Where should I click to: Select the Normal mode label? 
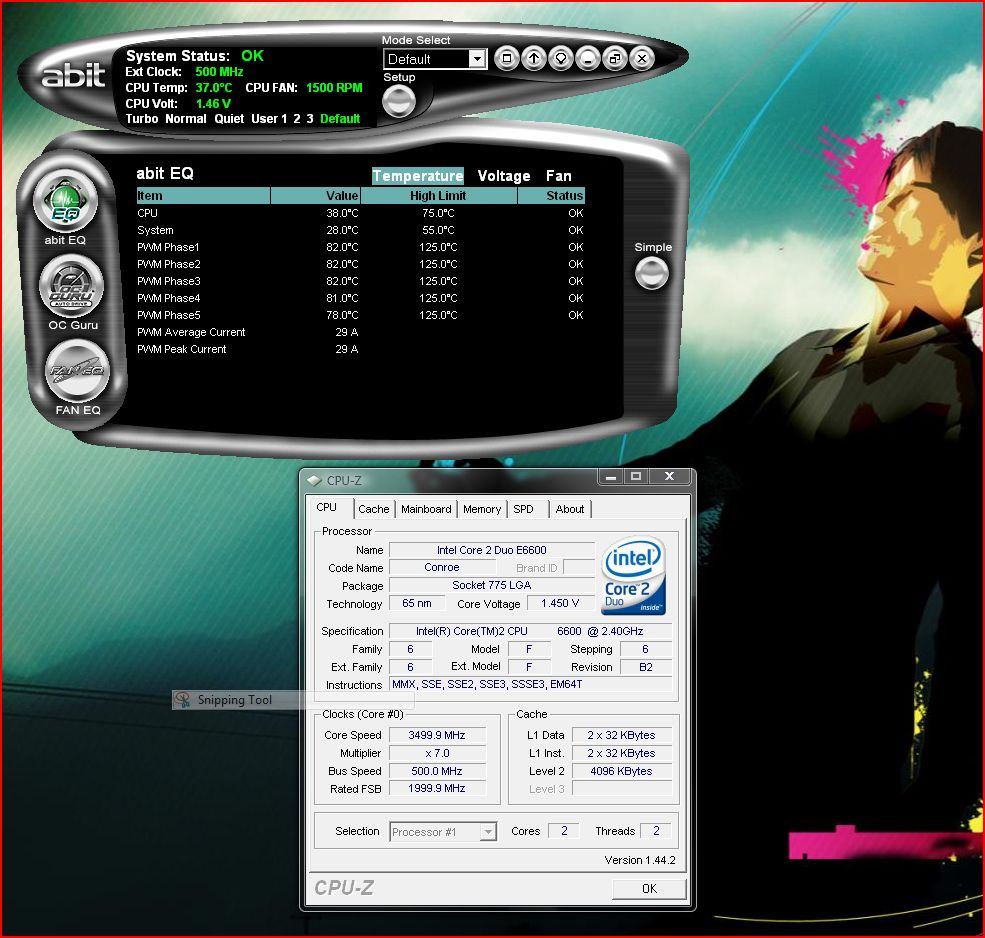[185, 119]
